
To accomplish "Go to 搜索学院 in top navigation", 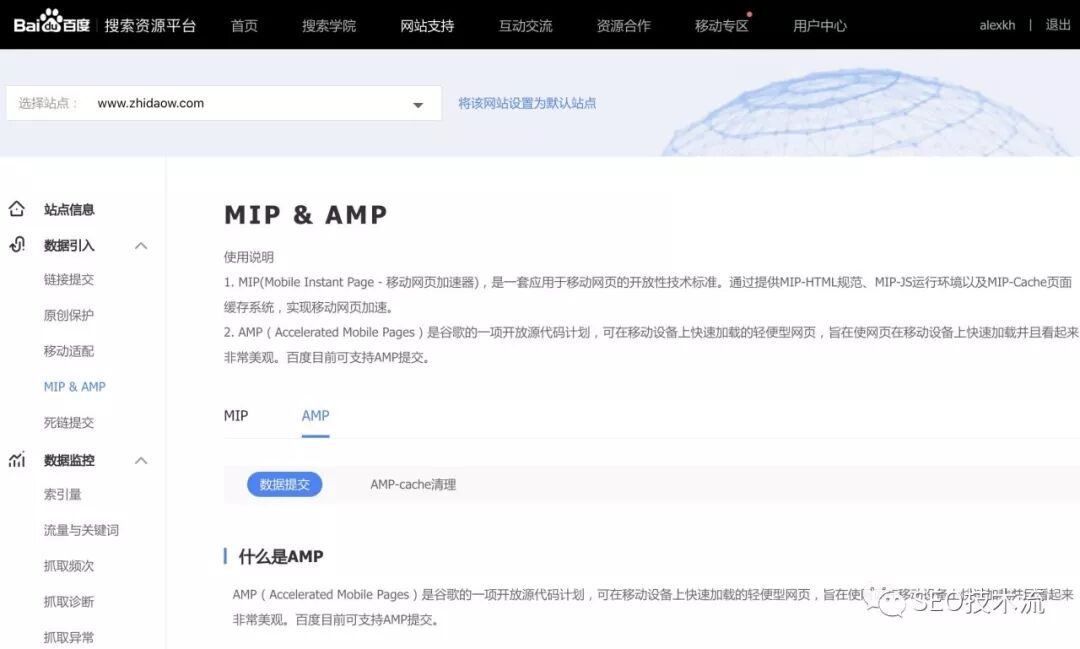I will (x=329, y=25).
